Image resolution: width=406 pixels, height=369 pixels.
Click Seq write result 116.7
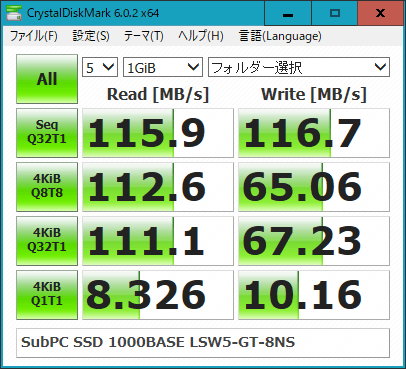(314, 133)
